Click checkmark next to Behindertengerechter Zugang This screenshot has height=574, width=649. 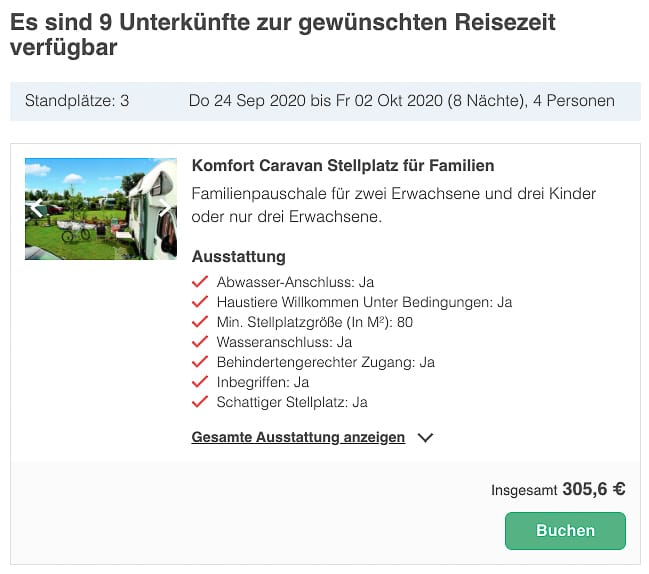(x=200, y=362)
